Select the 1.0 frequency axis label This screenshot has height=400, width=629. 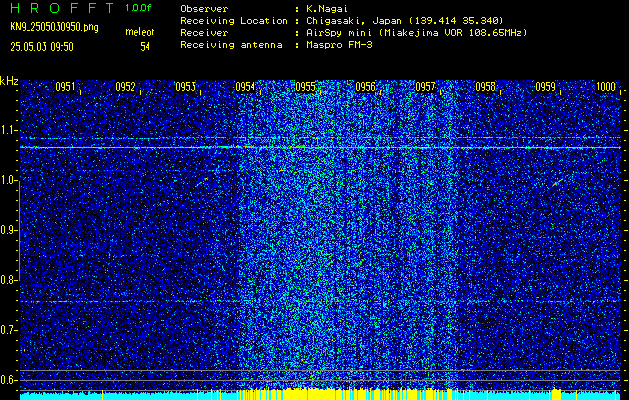pos(9,180)
